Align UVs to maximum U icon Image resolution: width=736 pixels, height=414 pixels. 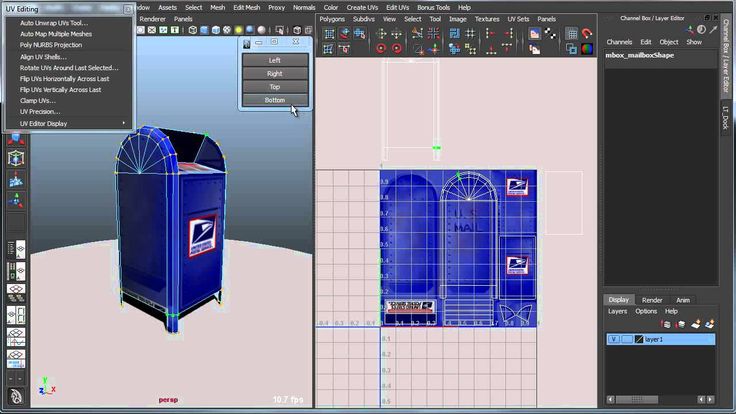[507, 33]
